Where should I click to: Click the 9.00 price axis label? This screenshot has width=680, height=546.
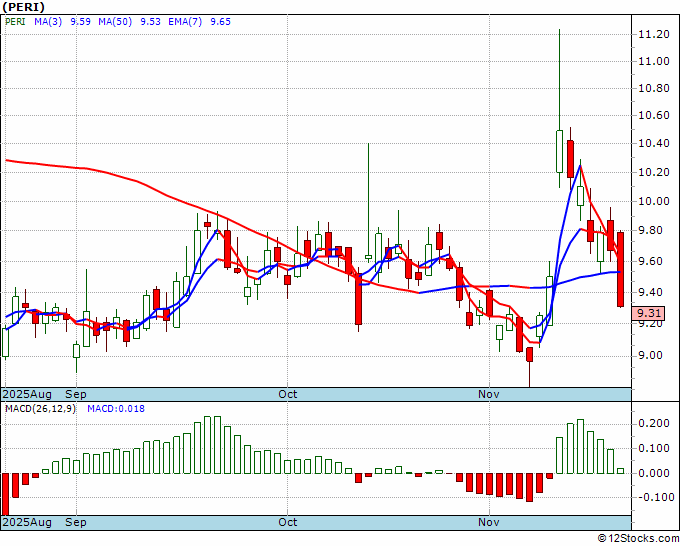(651, 356)
